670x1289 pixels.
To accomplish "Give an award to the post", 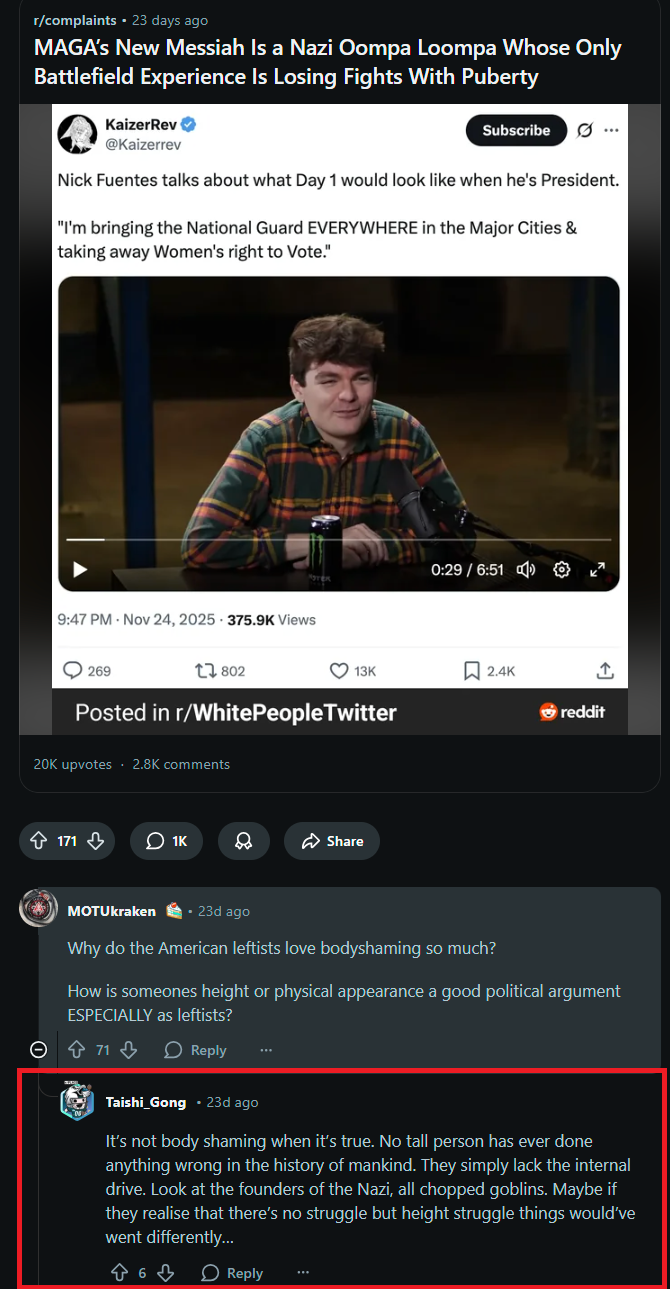I will (243, 841).
